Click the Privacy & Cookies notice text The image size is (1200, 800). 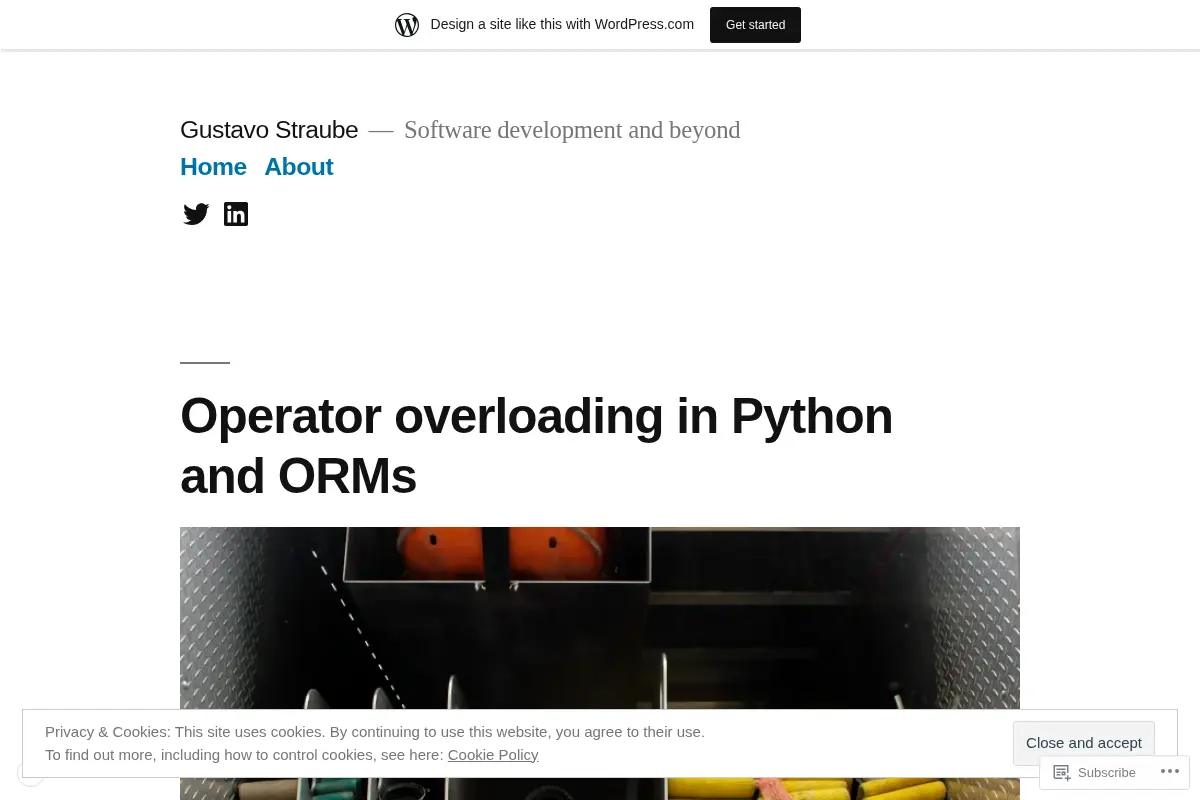tap(375, 732)
